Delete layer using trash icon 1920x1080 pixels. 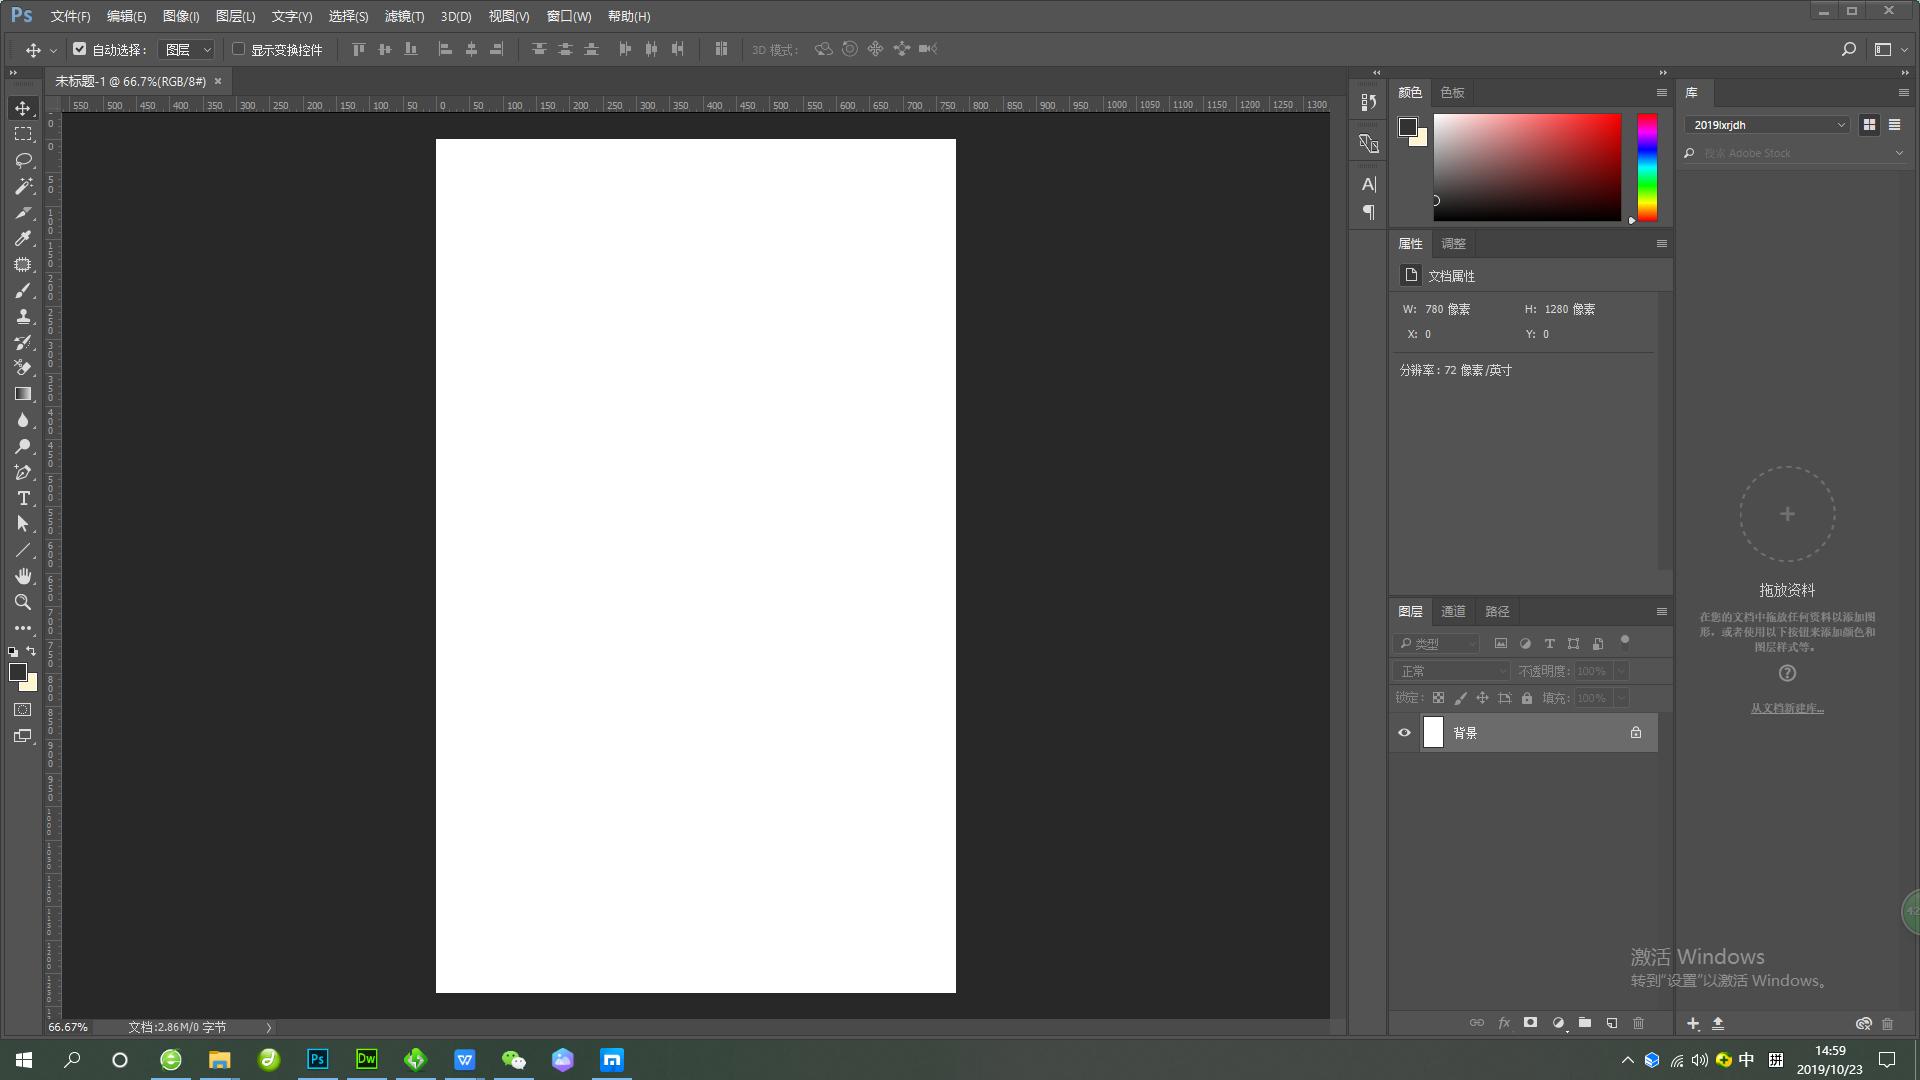pyautogui.click(x=1638, y=1023)
